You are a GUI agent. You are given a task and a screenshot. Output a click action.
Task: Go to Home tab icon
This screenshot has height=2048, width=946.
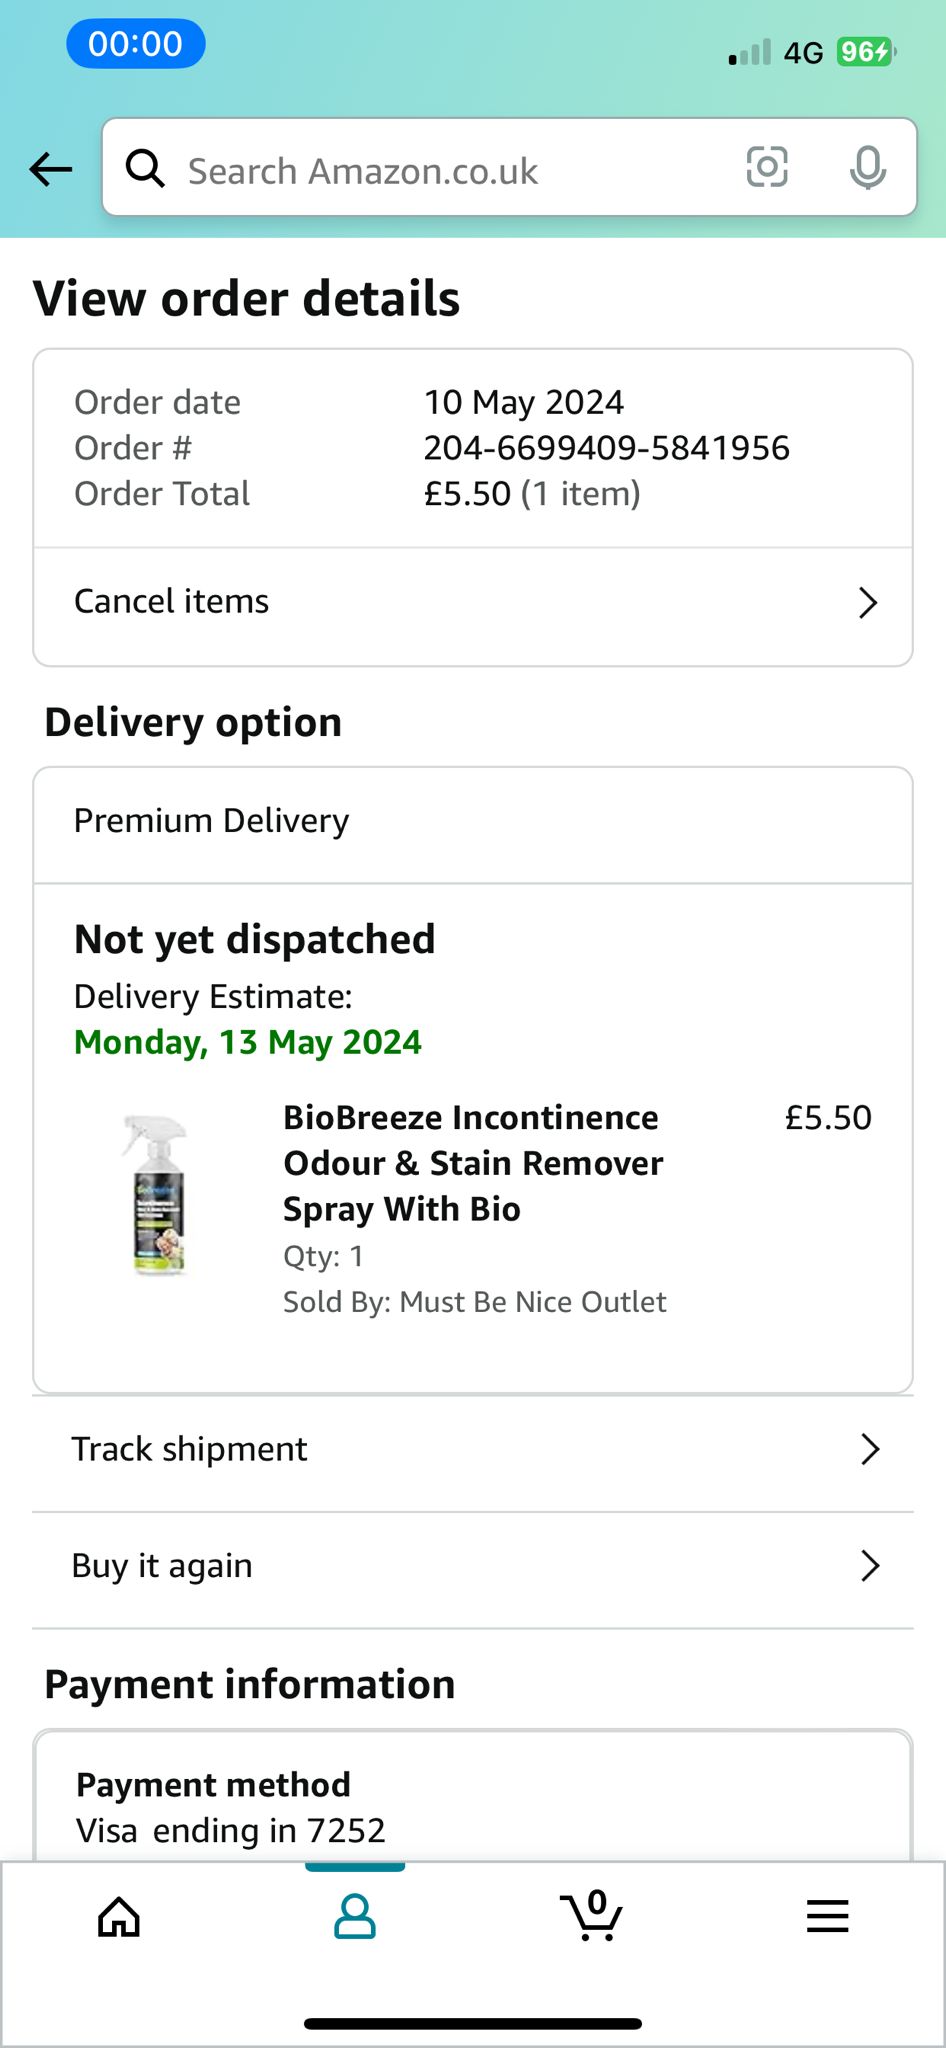coord(119,1916)
